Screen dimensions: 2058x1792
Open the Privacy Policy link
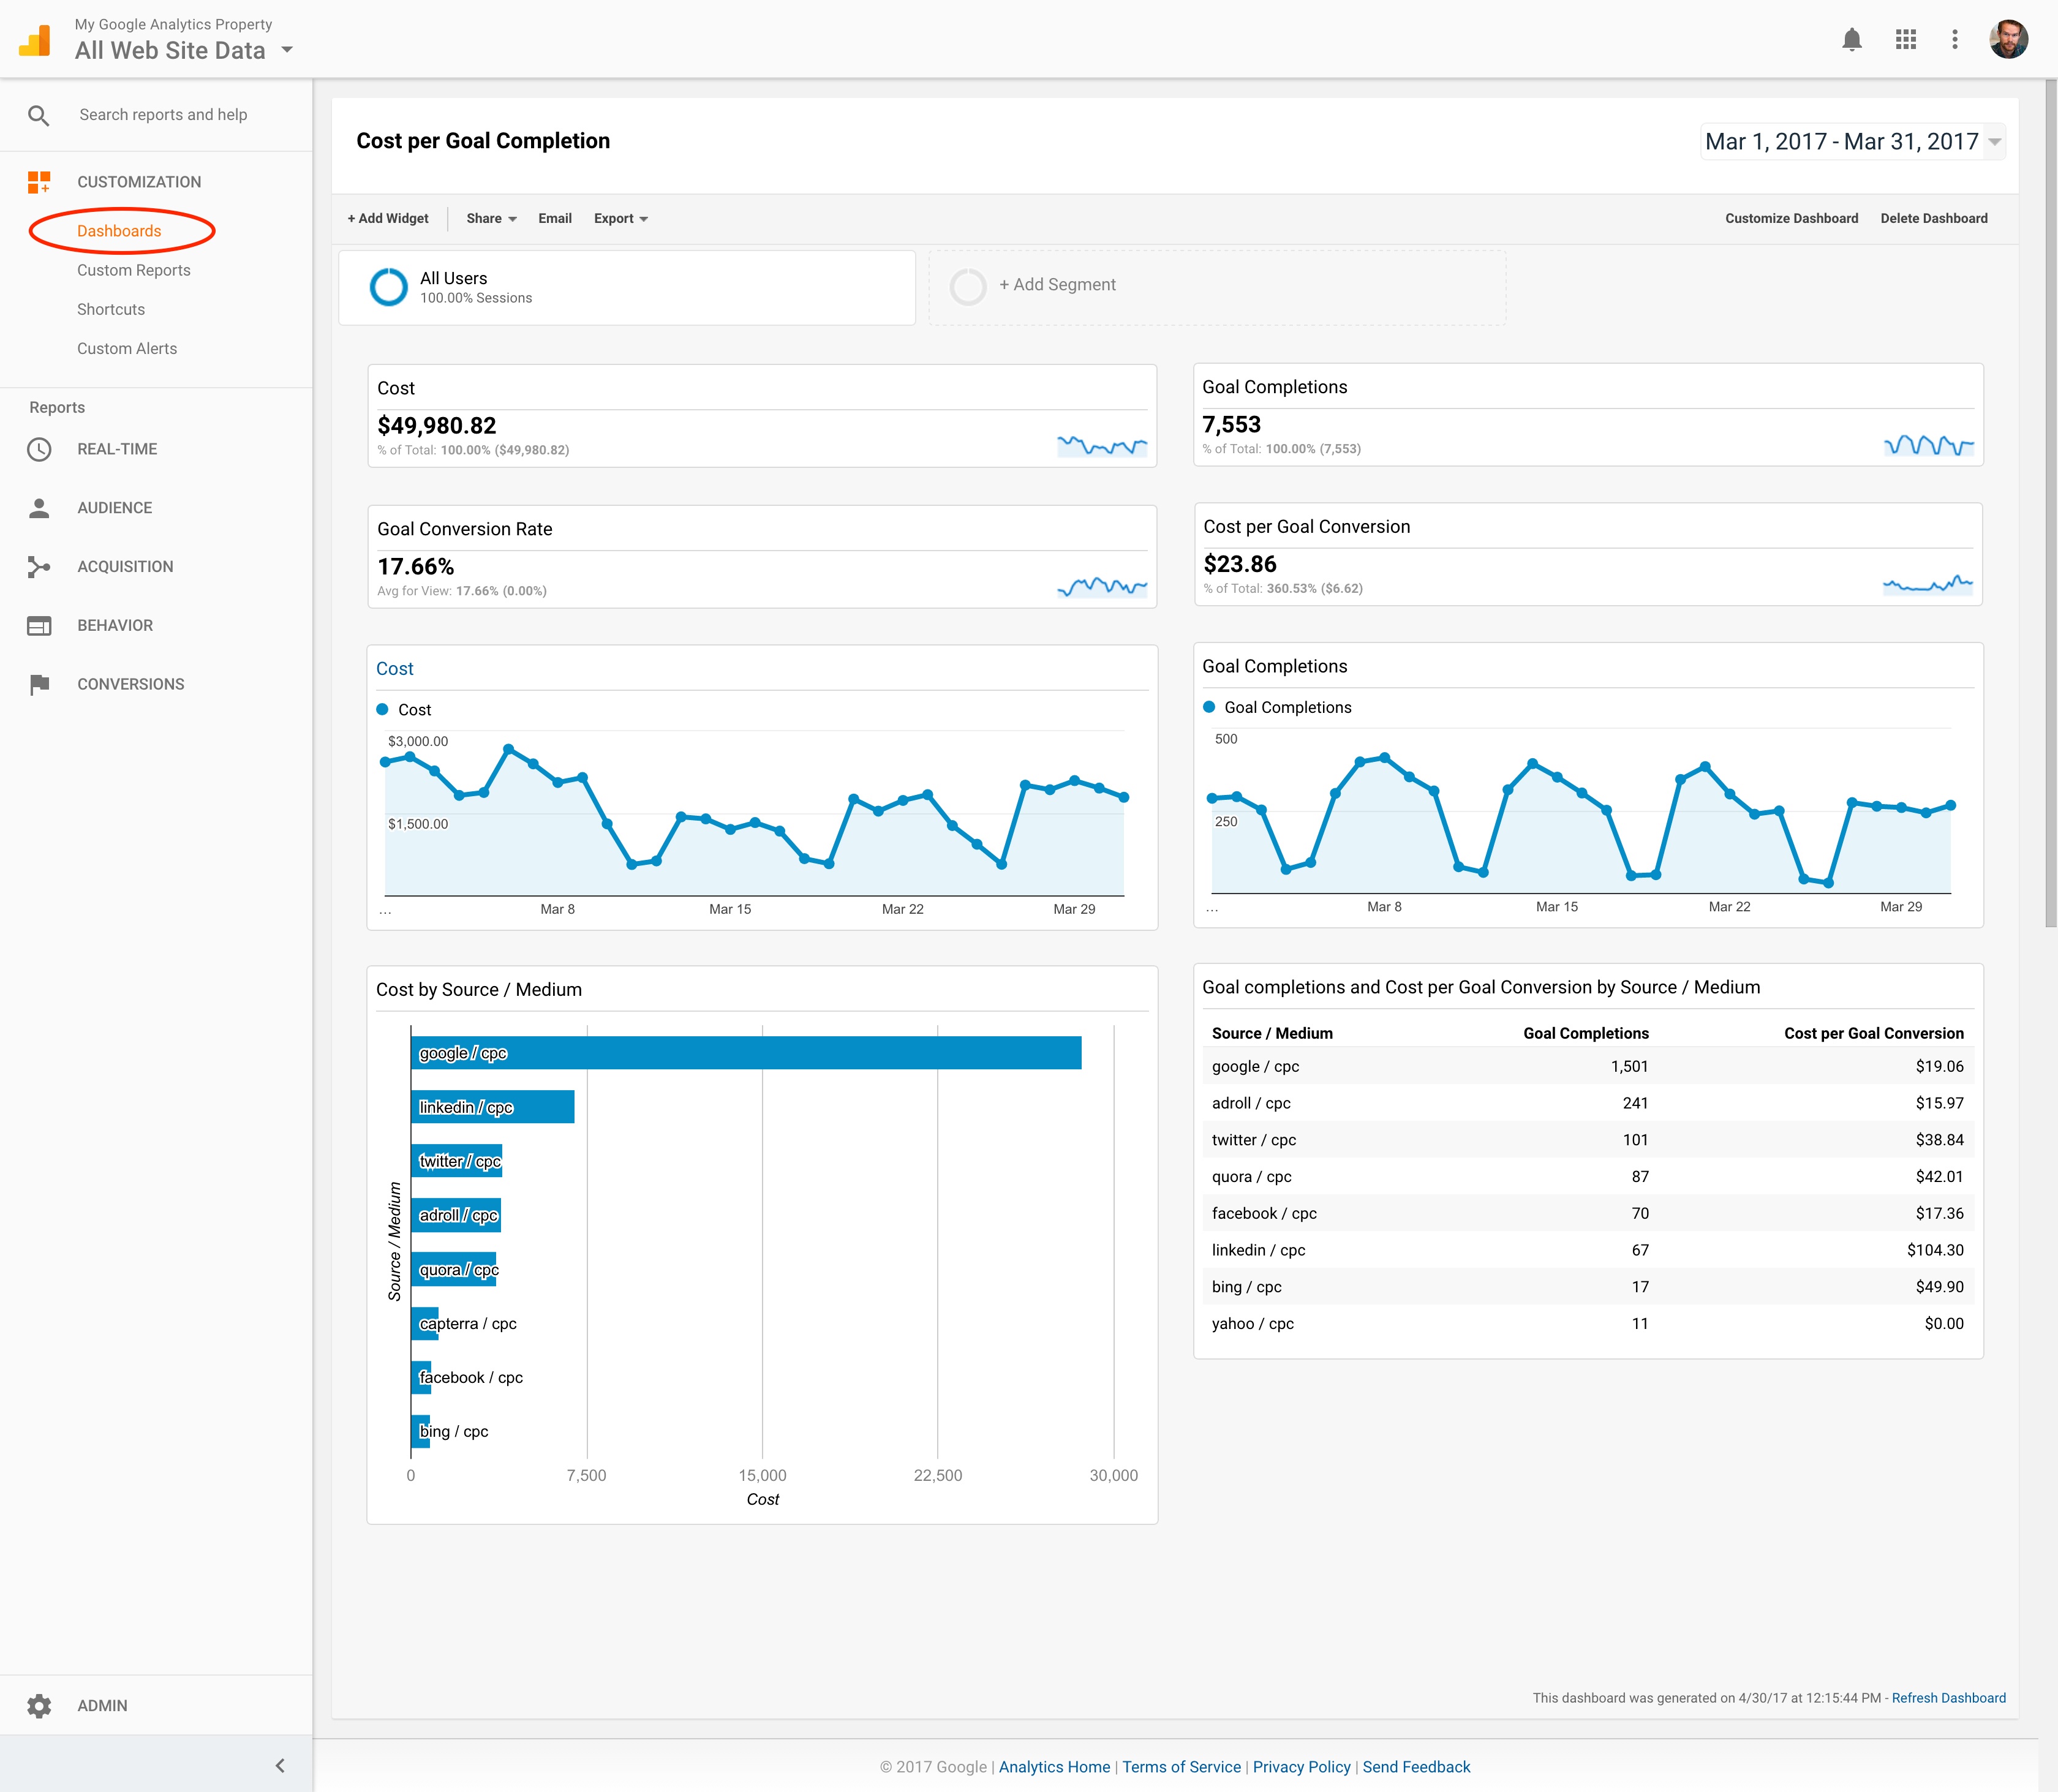click(x=1301, y=1767)
